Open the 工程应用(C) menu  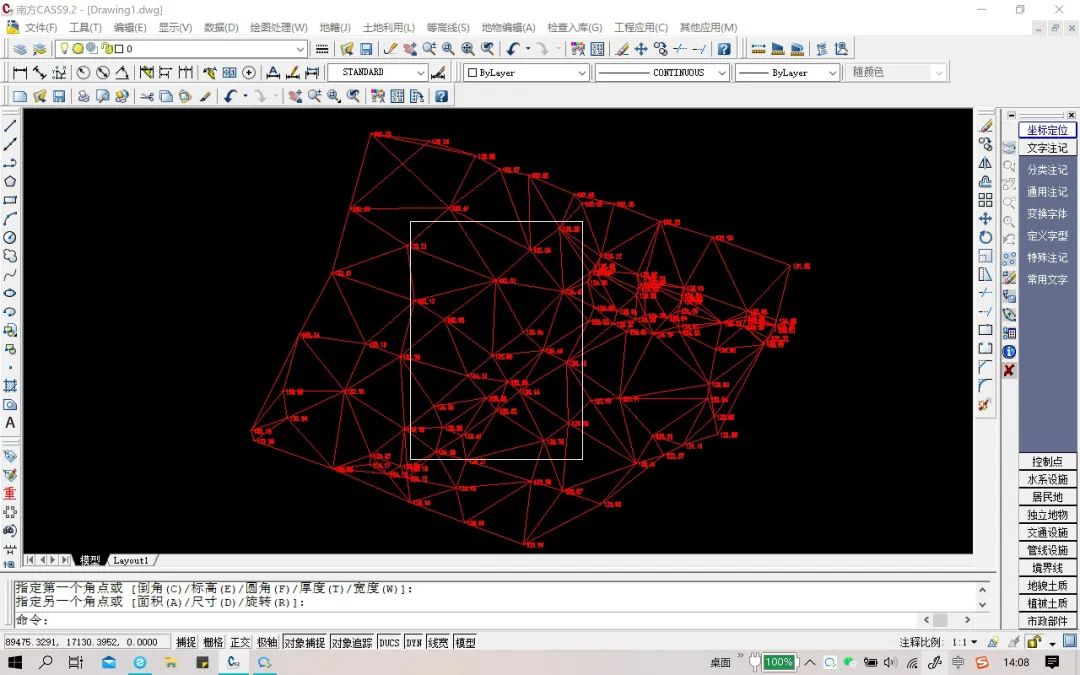coord(641,28)
